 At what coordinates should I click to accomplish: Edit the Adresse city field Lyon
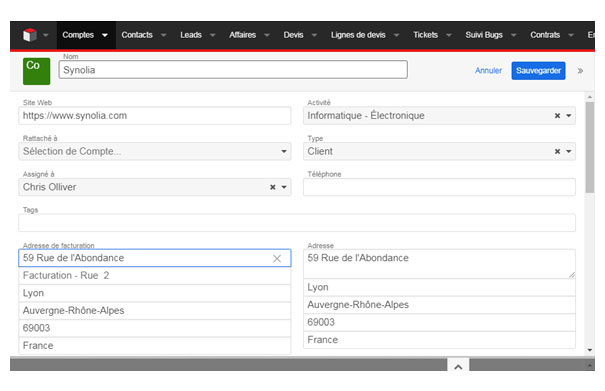tap(439, 287)
